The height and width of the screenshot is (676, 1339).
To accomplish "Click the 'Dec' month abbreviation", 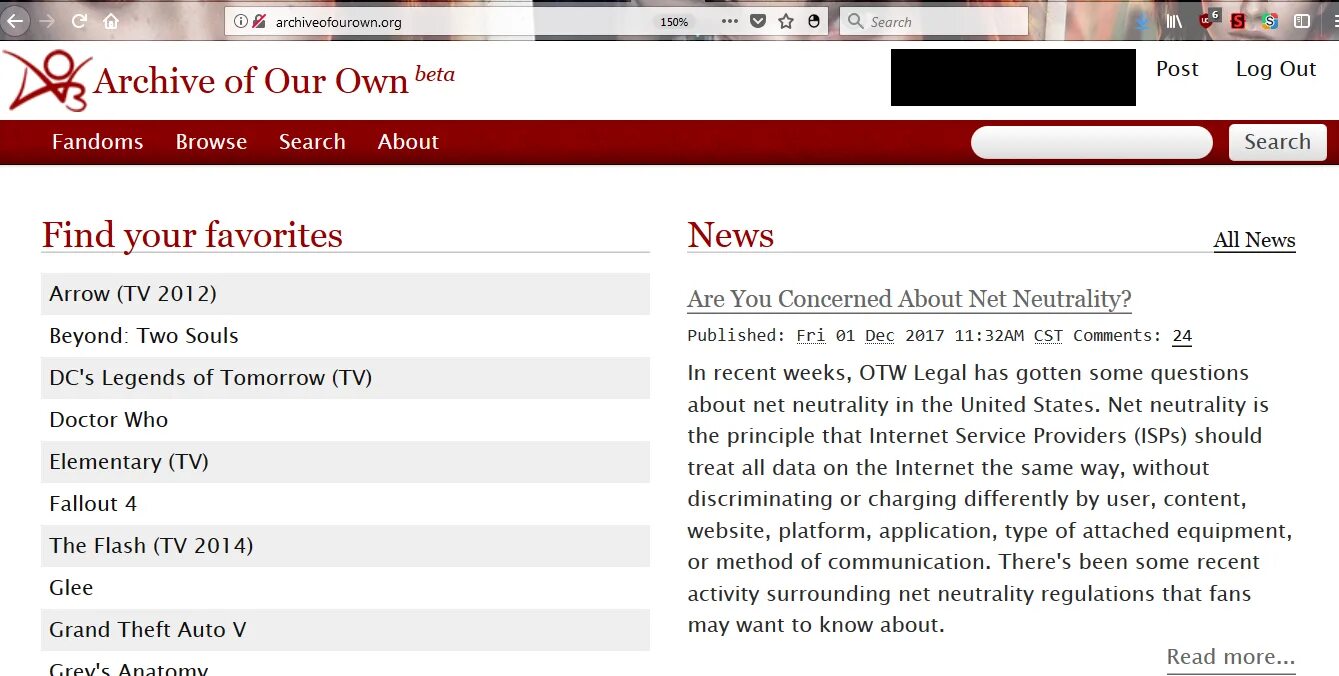I will (x=880, y=336).
